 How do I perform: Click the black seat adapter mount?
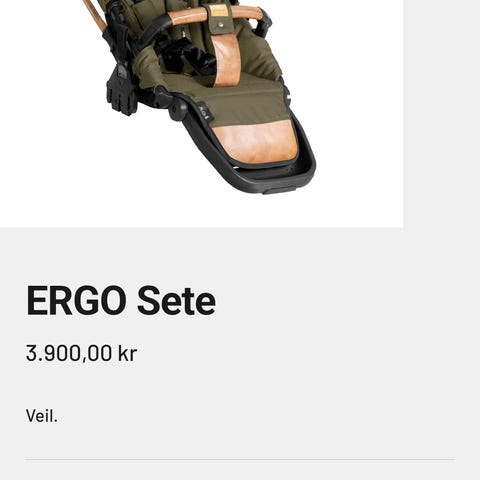(121, 90)
